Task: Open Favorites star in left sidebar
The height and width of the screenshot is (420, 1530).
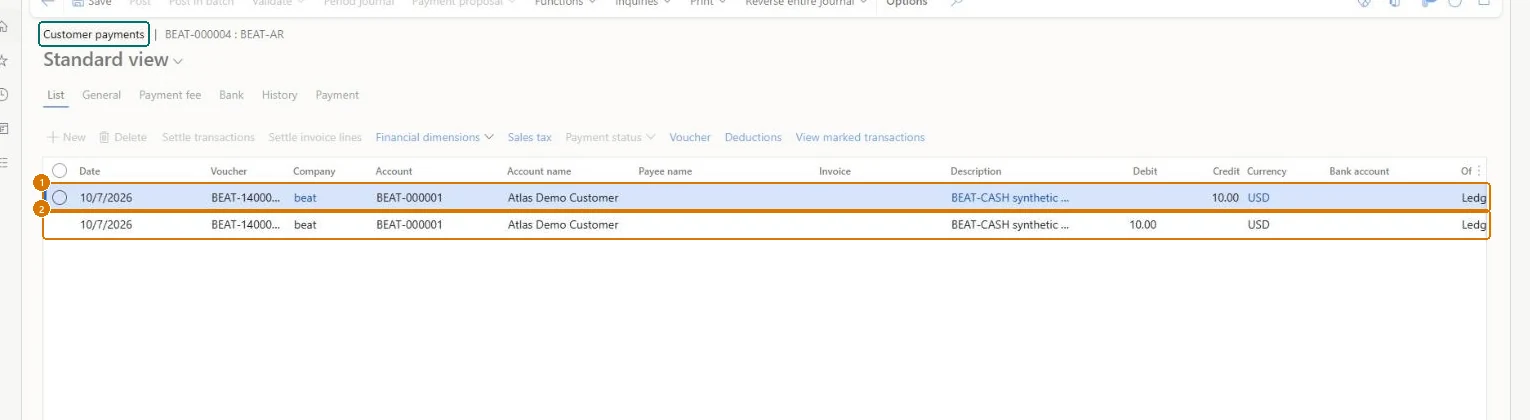Action: (x=4, y=61)
